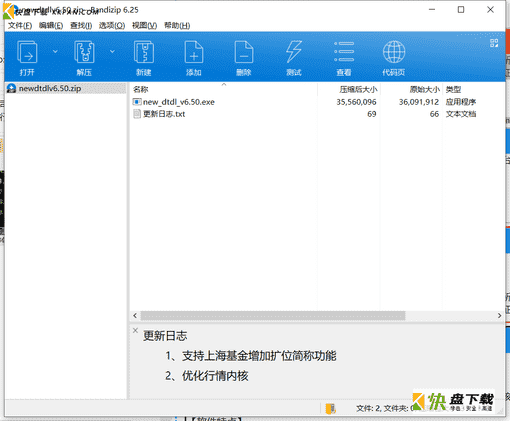Click the 35,560,096 compressed size cell

[356, 102]
